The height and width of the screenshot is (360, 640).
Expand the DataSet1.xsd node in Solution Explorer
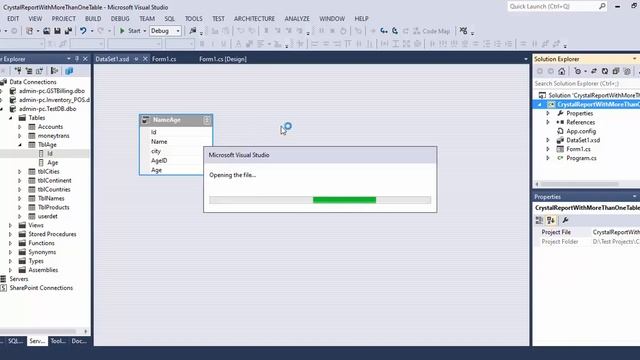tap(548, 140)
